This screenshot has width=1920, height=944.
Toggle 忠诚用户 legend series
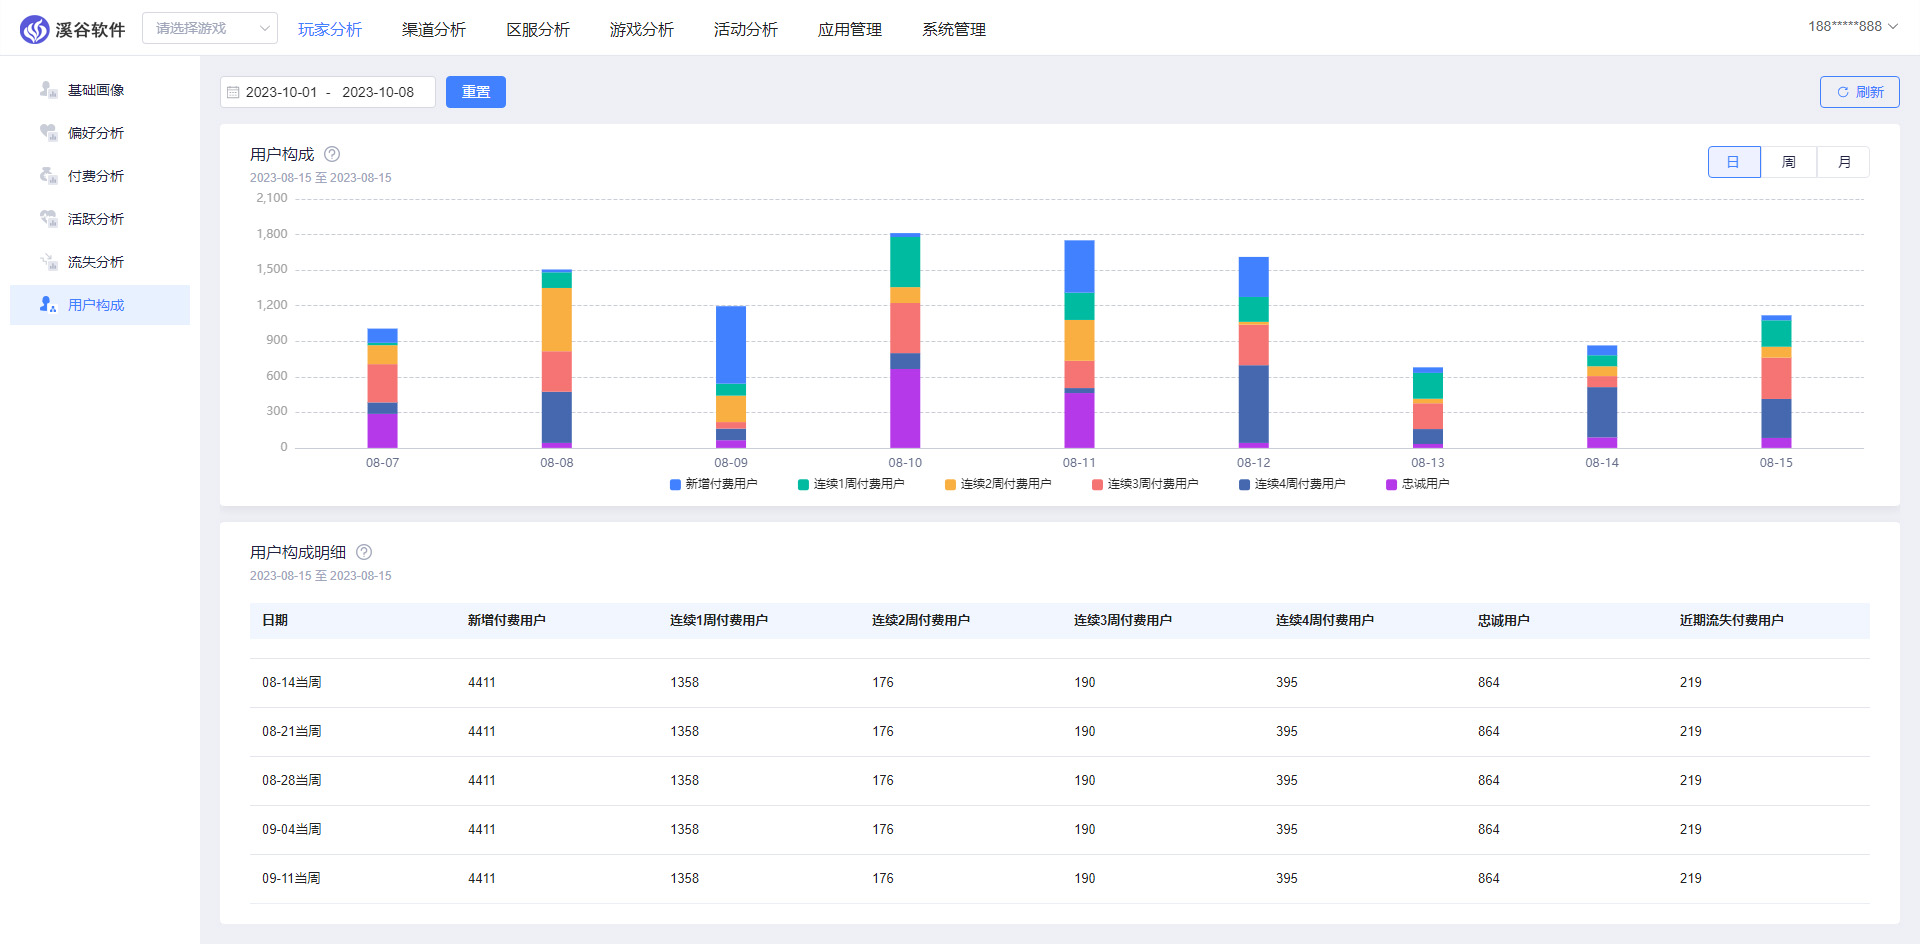pos(1418,484)
